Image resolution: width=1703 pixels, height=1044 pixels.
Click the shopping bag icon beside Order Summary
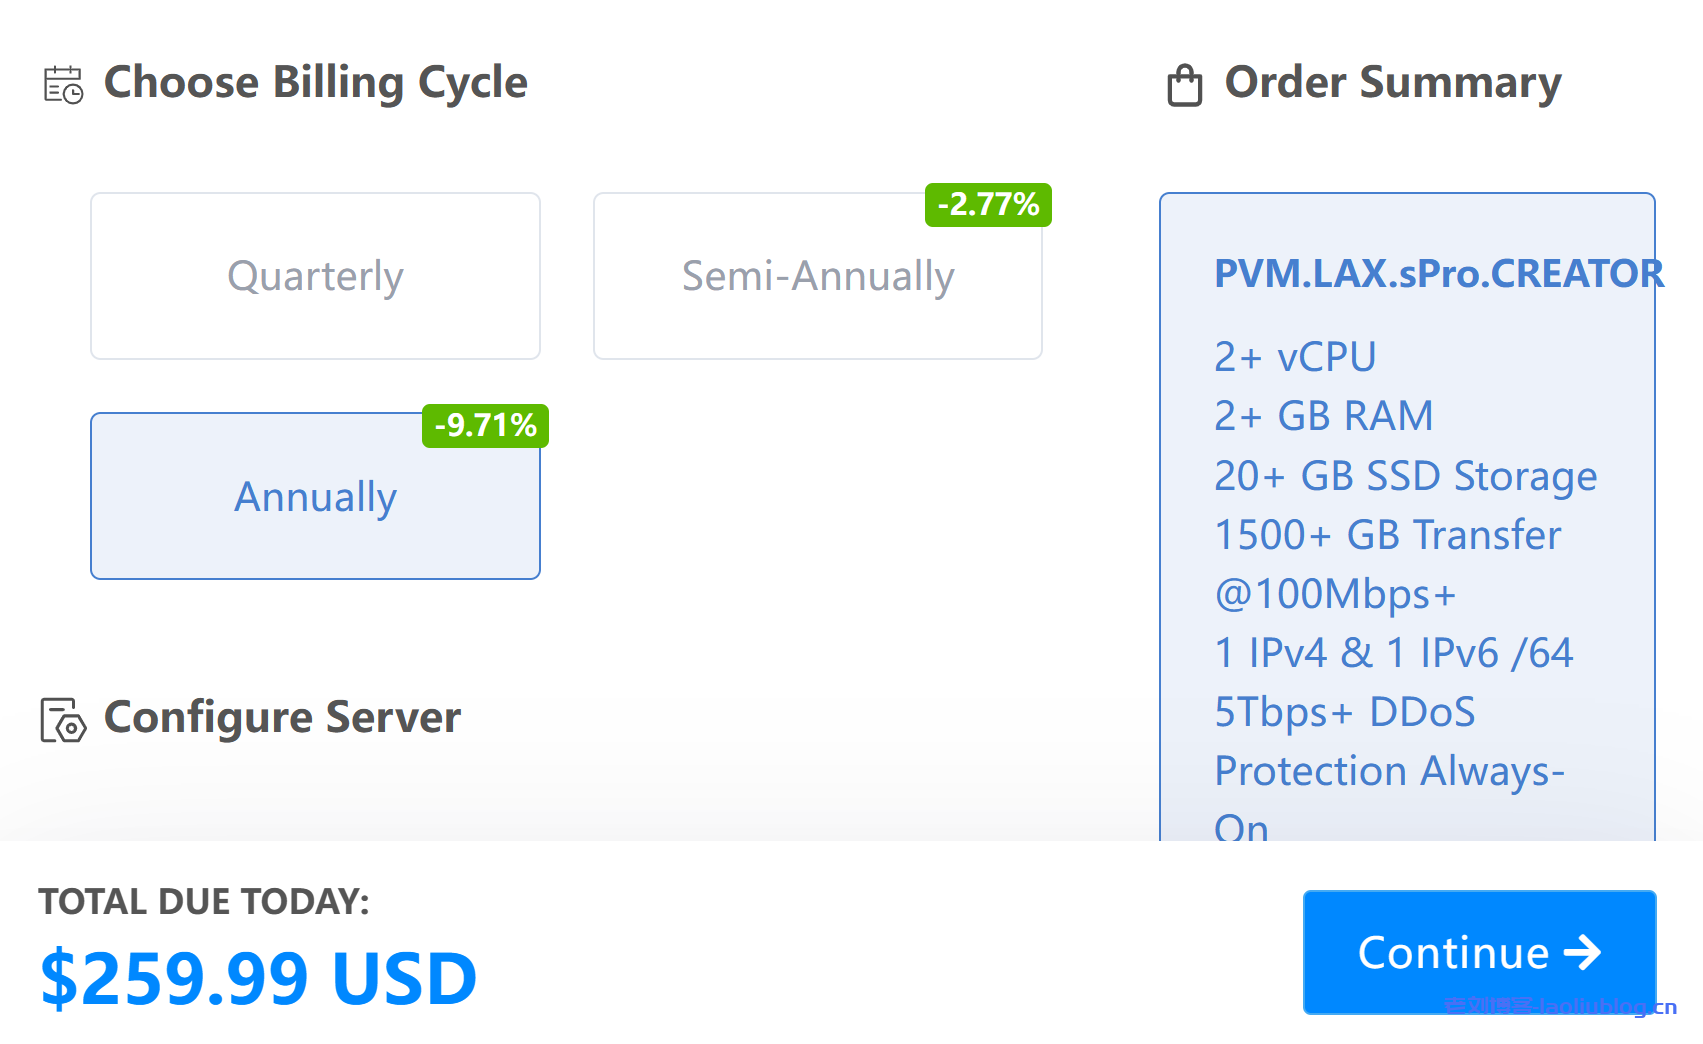1184,84
